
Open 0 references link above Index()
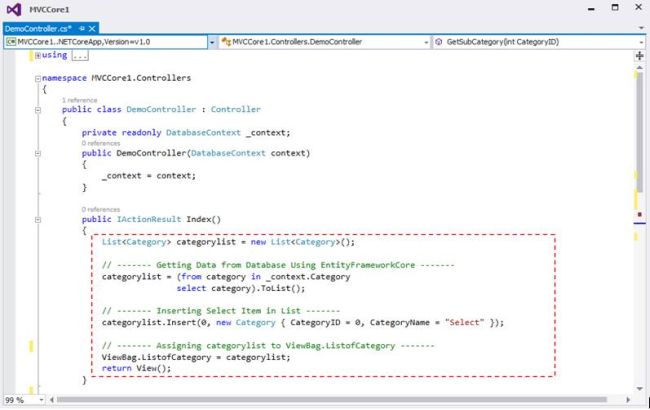pyautogui.click(x=101, y=209)
